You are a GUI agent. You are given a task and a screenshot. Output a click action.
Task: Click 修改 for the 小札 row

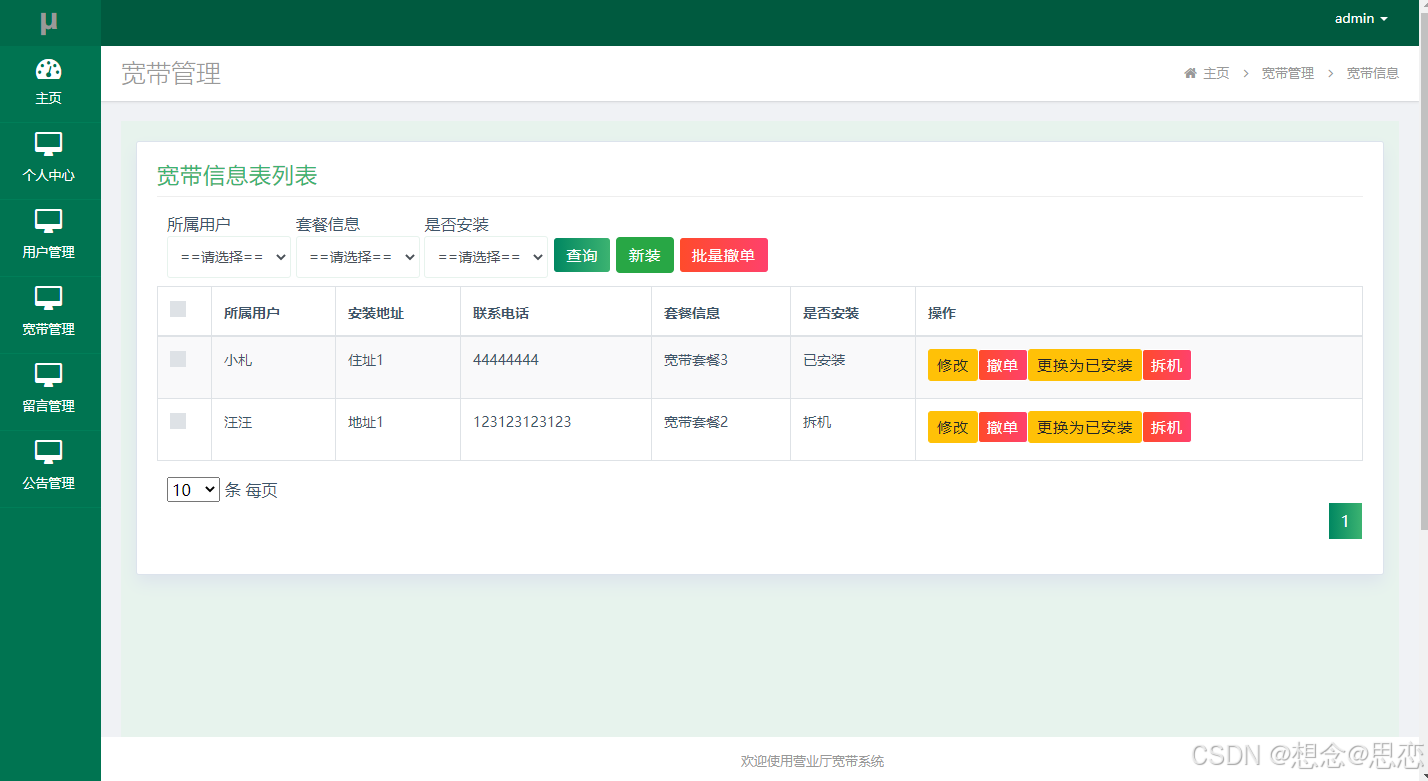[953, 365]
